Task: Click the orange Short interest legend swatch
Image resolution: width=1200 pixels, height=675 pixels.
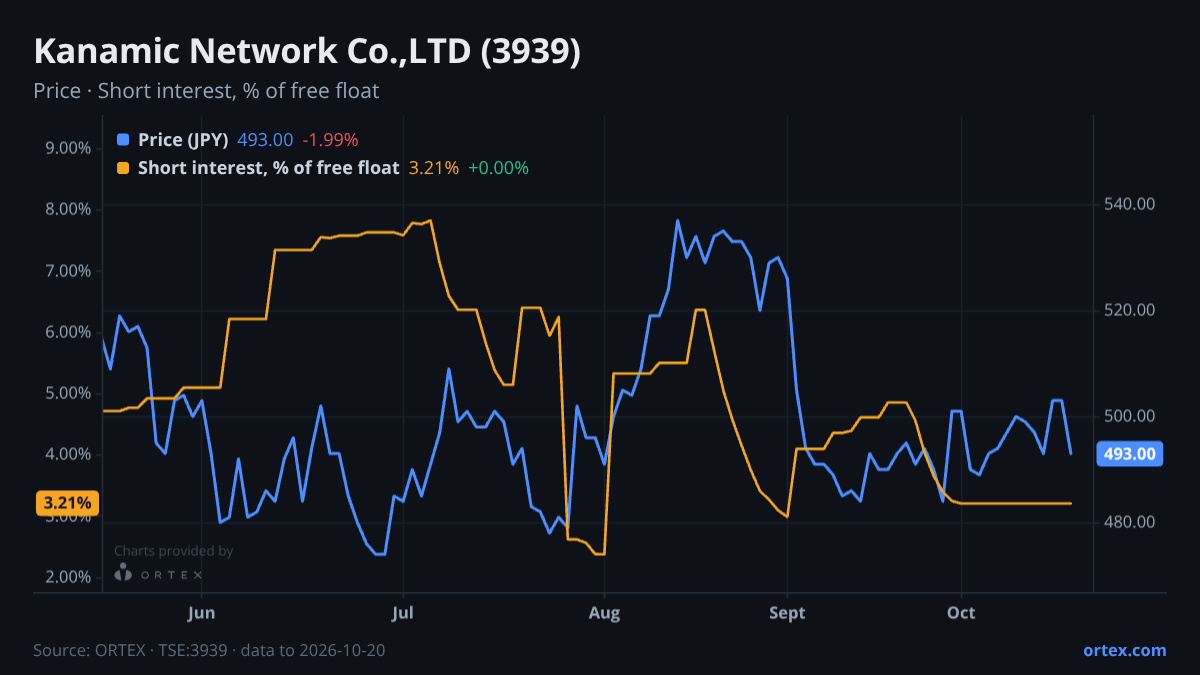Action: [123, 168]
